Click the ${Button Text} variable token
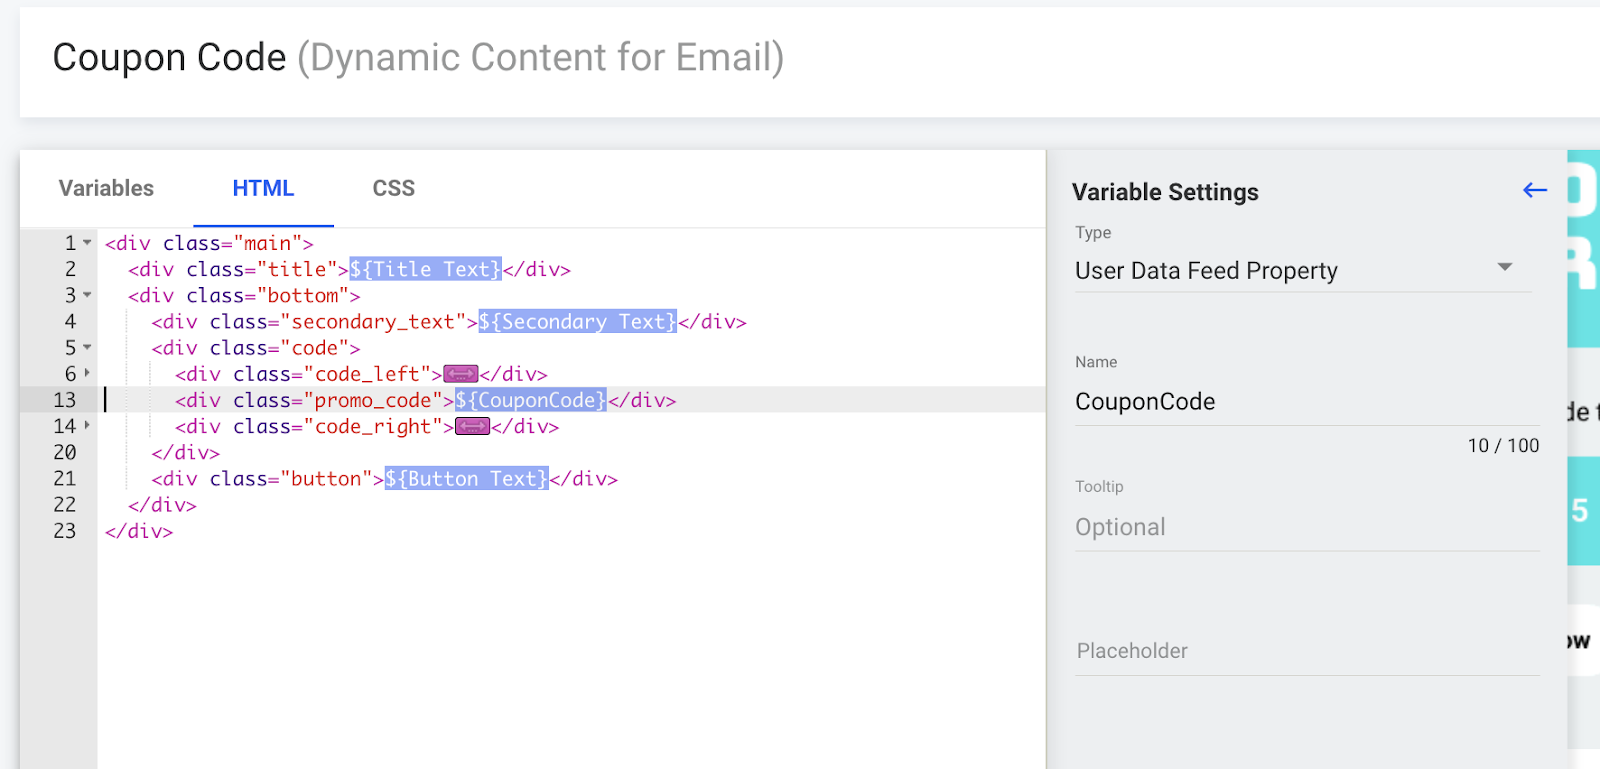Image resolution: width=1600 pixels, height=769 pixels. pos(466,479)
